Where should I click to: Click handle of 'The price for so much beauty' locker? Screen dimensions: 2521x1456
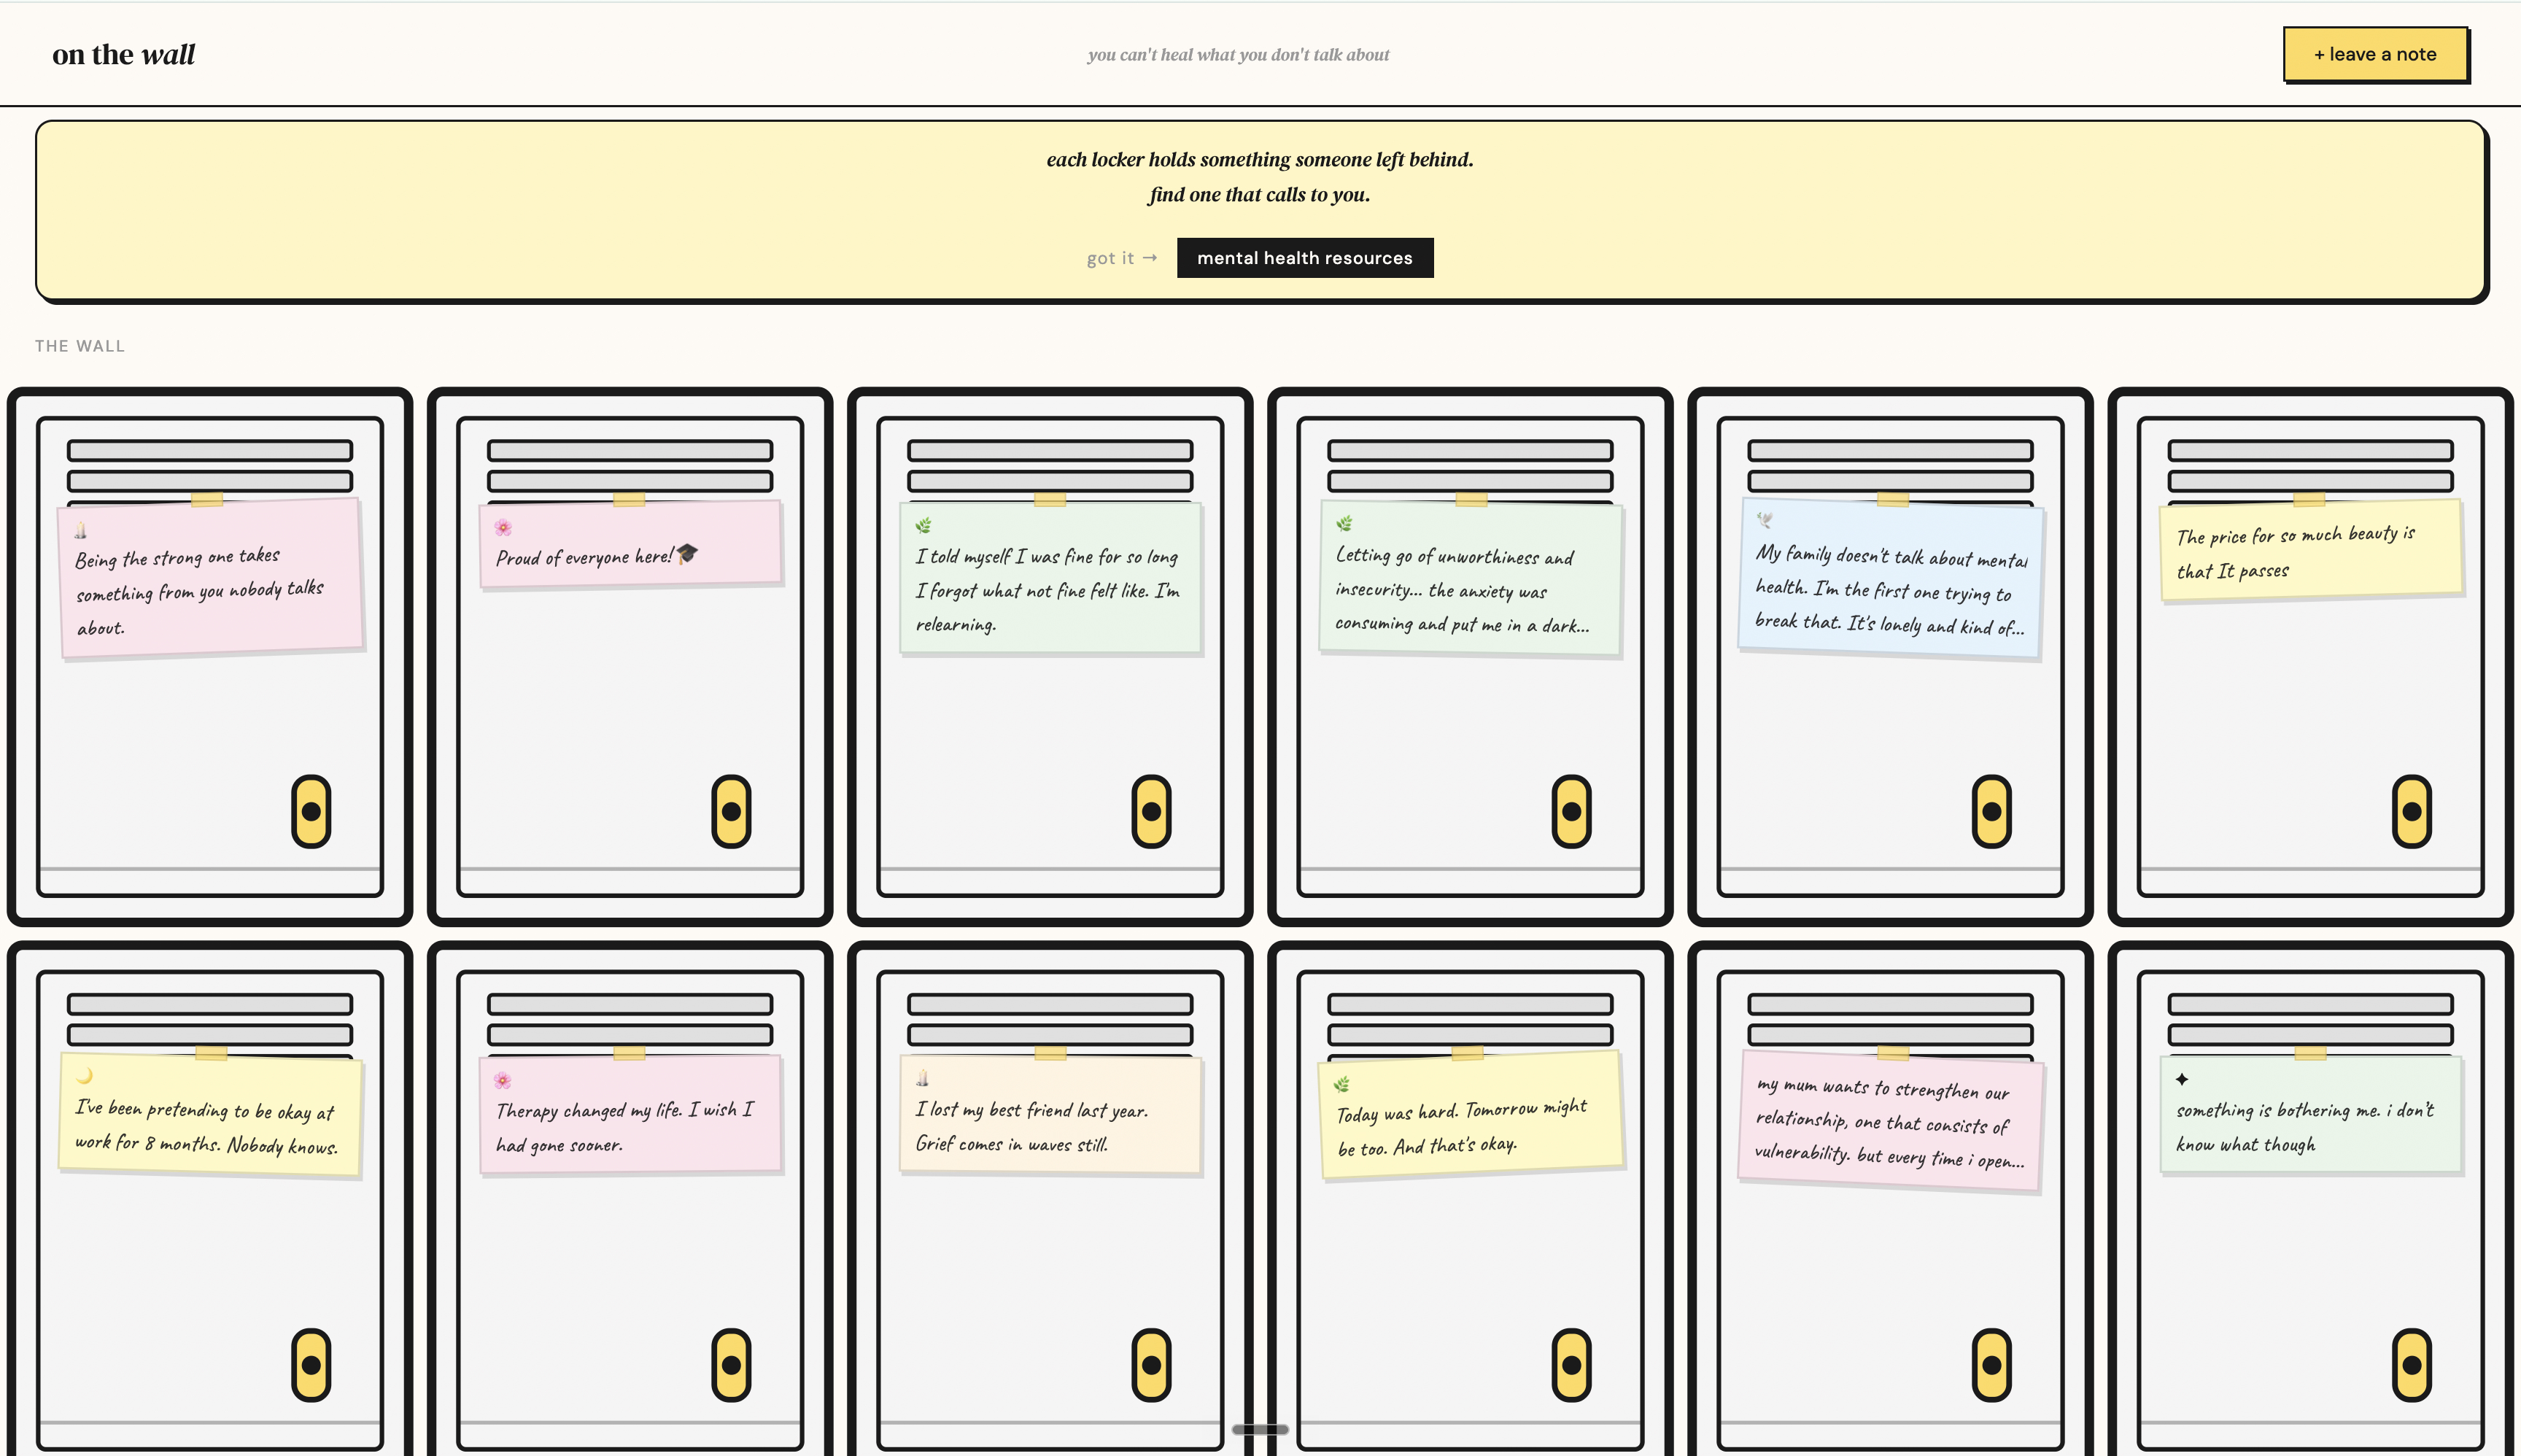(2411, 811)
